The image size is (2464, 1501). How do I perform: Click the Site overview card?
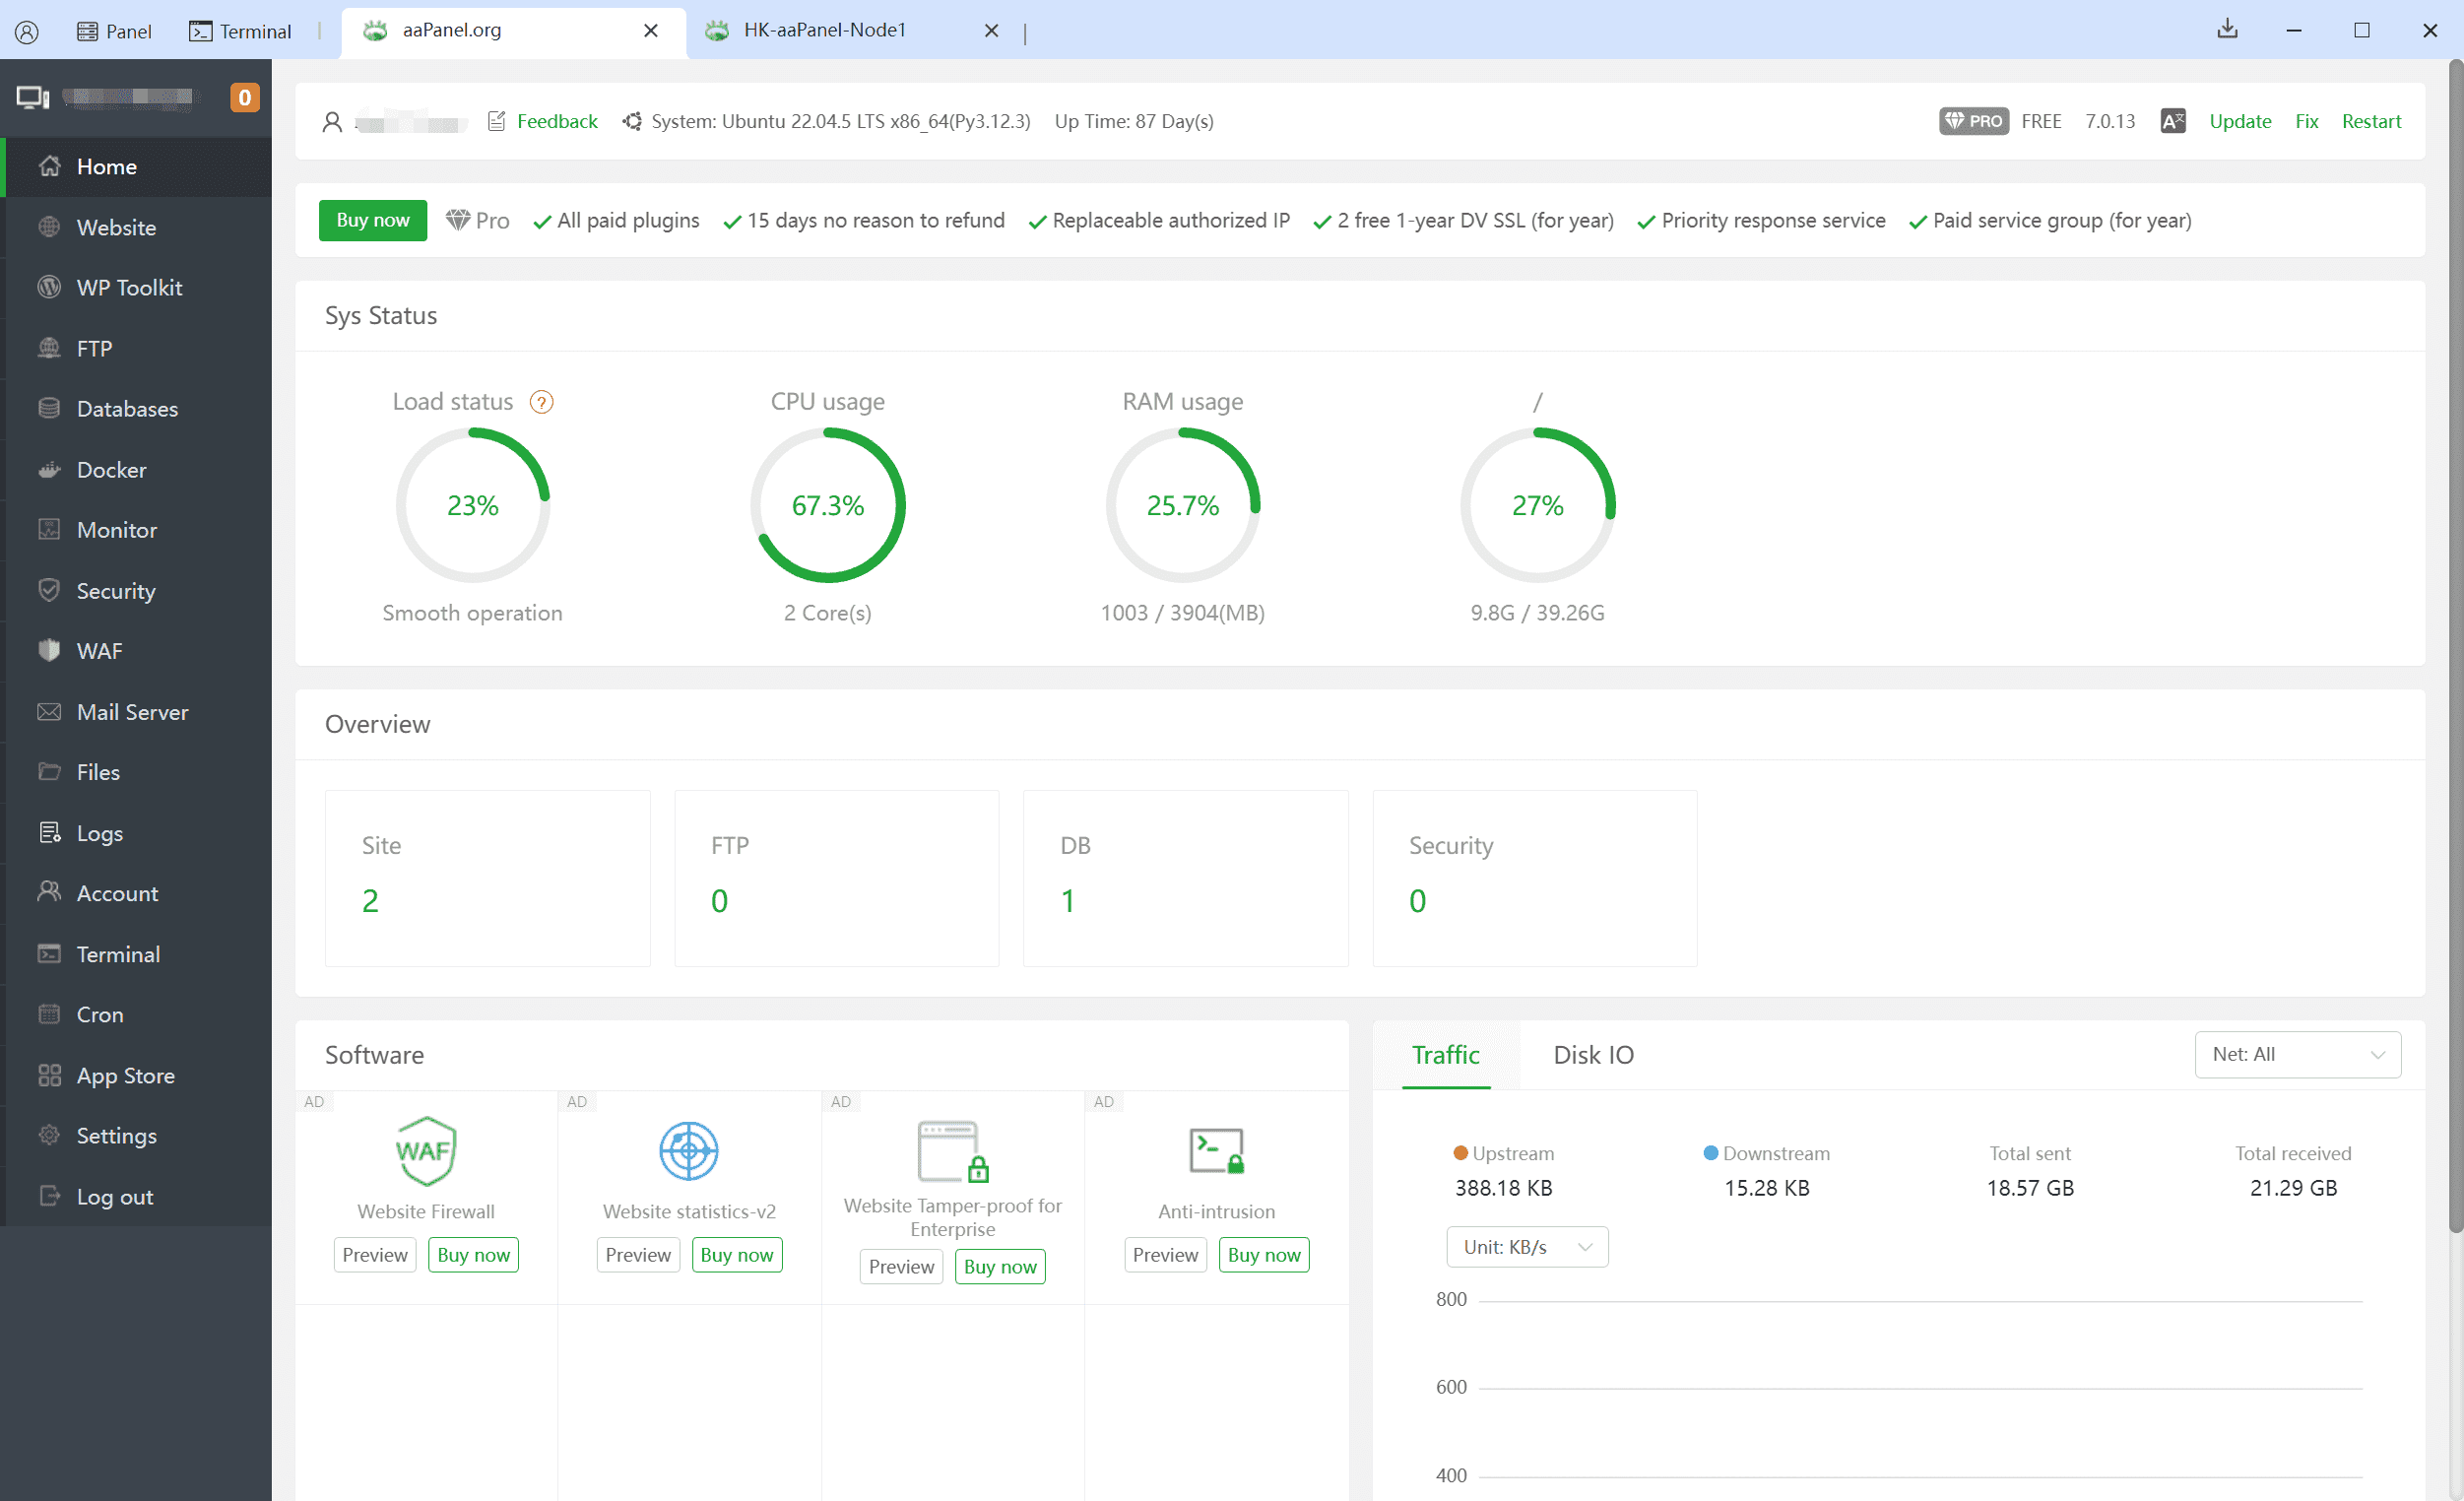coord(487,877)
